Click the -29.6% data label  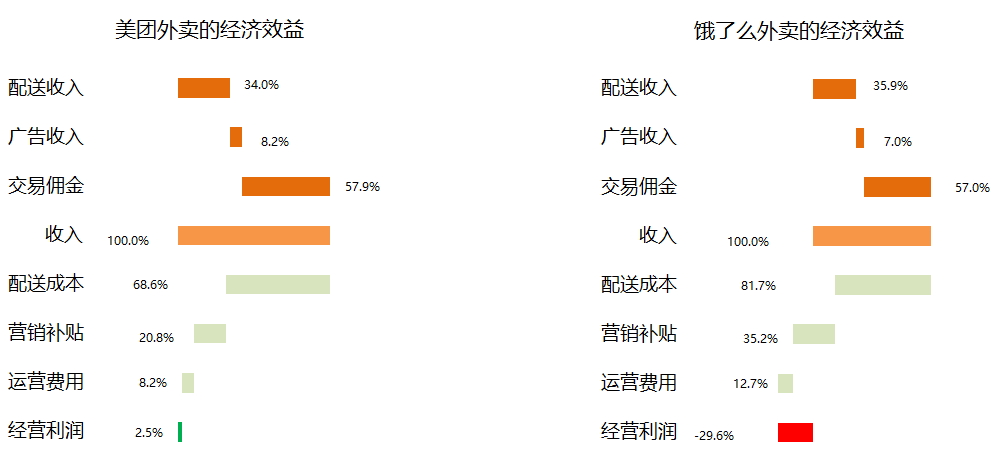714,435
